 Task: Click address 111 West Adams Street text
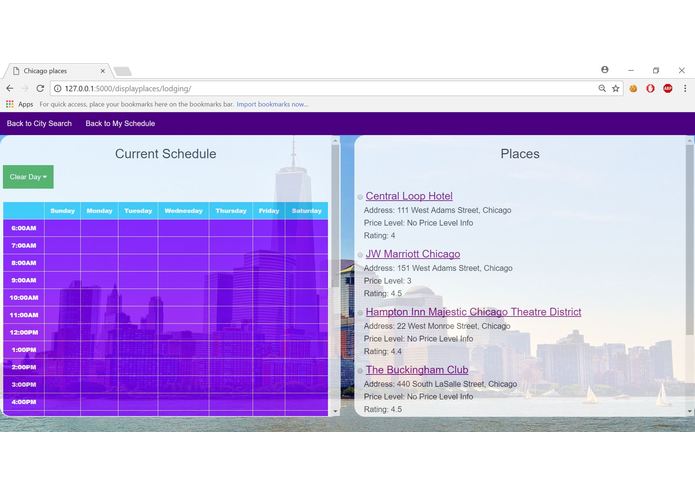(437, 210)
